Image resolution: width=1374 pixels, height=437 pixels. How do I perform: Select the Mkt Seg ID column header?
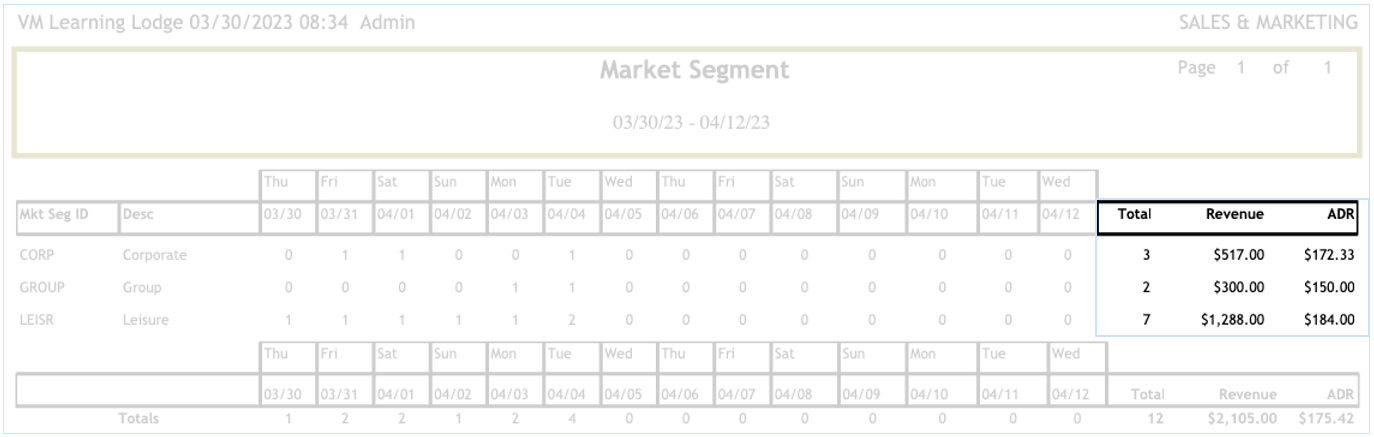[48, 214]
